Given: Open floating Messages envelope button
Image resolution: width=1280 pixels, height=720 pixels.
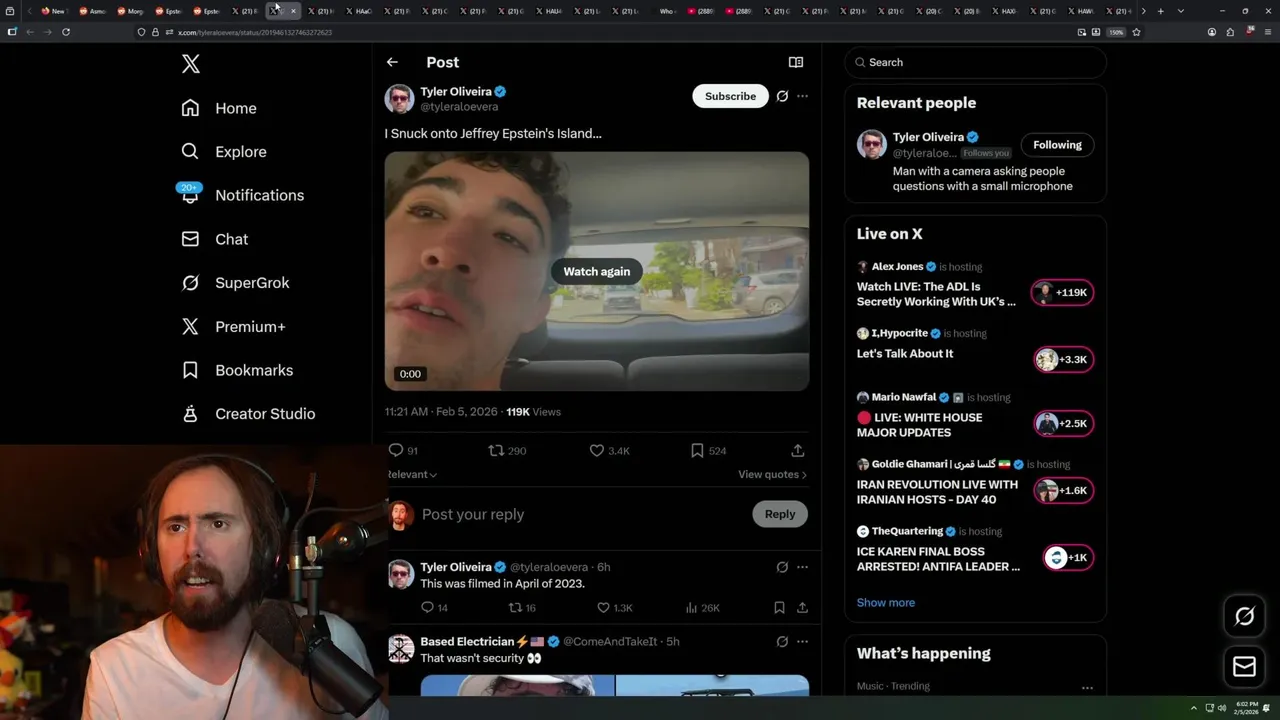Looking at the screenshot, I should 1245,667.
